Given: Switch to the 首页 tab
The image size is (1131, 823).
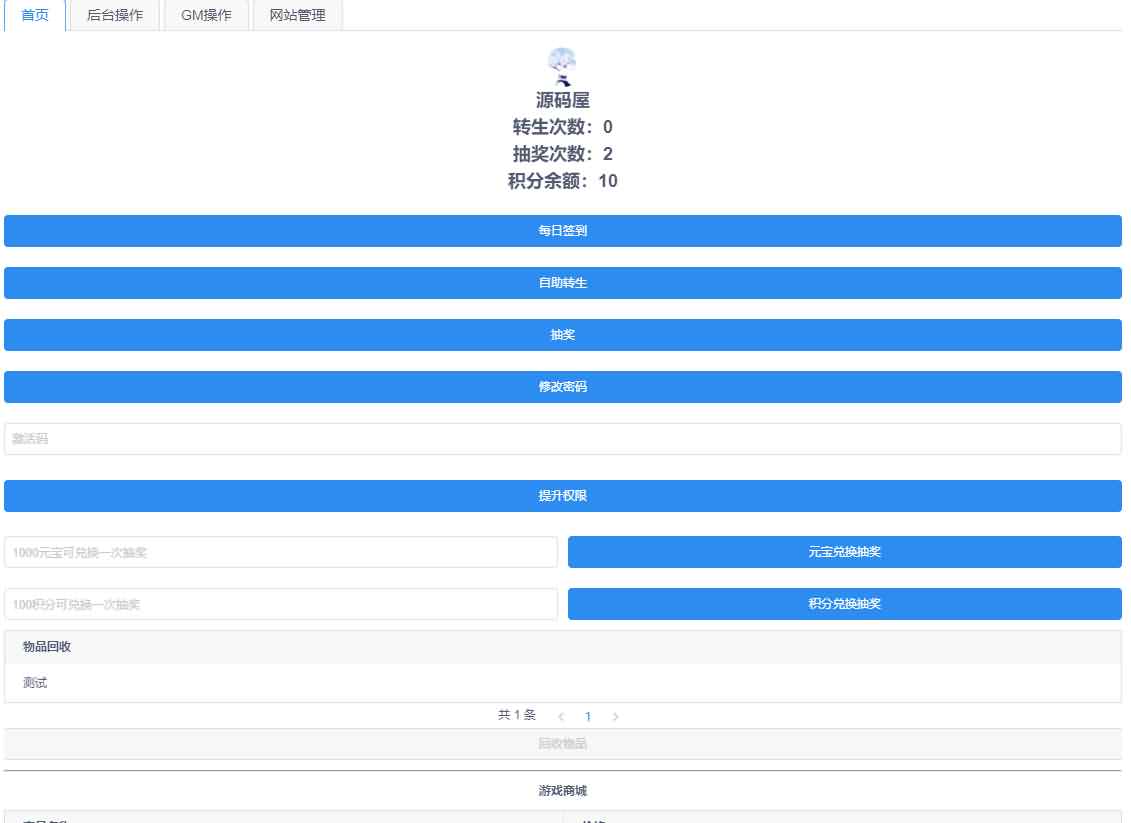Looking at the screenshot, I should (35, 15).
